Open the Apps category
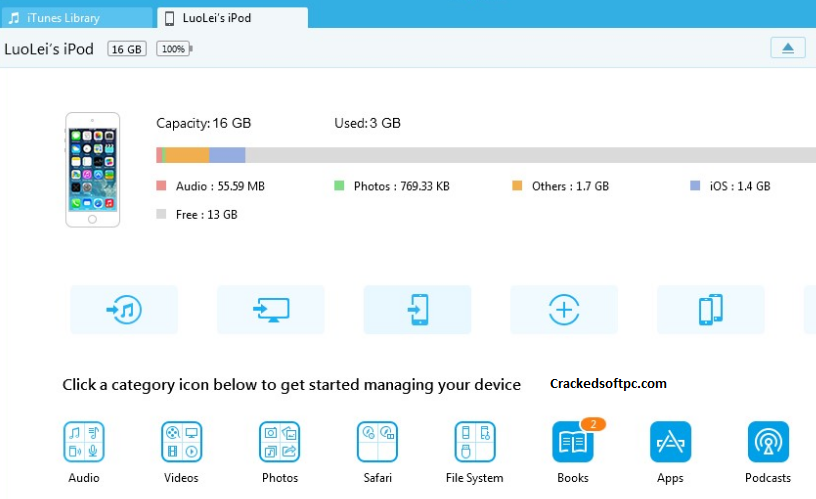Screen dimensions: 816x499 coord(670,453)
